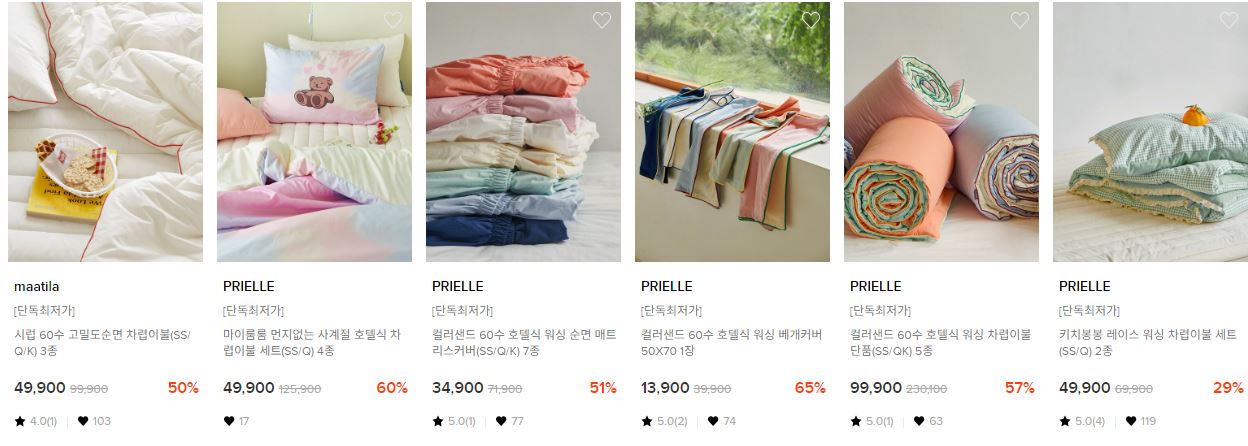Tap heart on stacked mattress covers image
Image resolution: width=1248 pixels, height=446 pixels.
602,20
